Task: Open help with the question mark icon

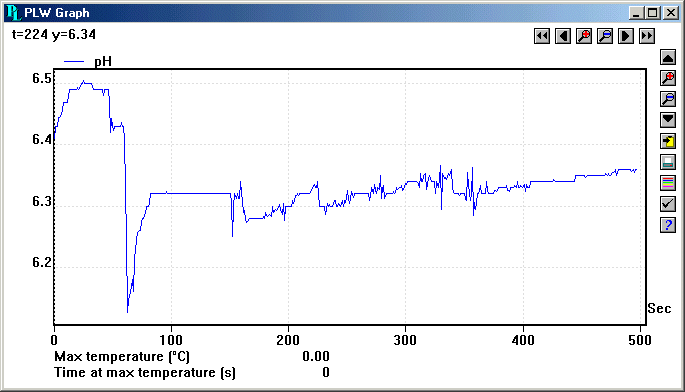Action: pyautogui.click(x=668, y=225)
